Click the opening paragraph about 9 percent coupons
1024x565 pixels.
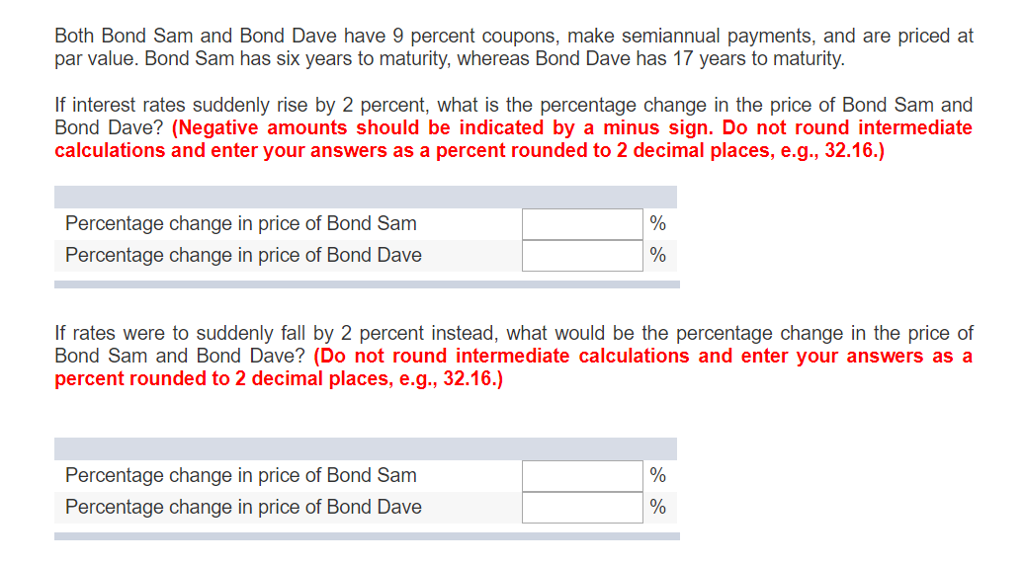click(514, 47)
